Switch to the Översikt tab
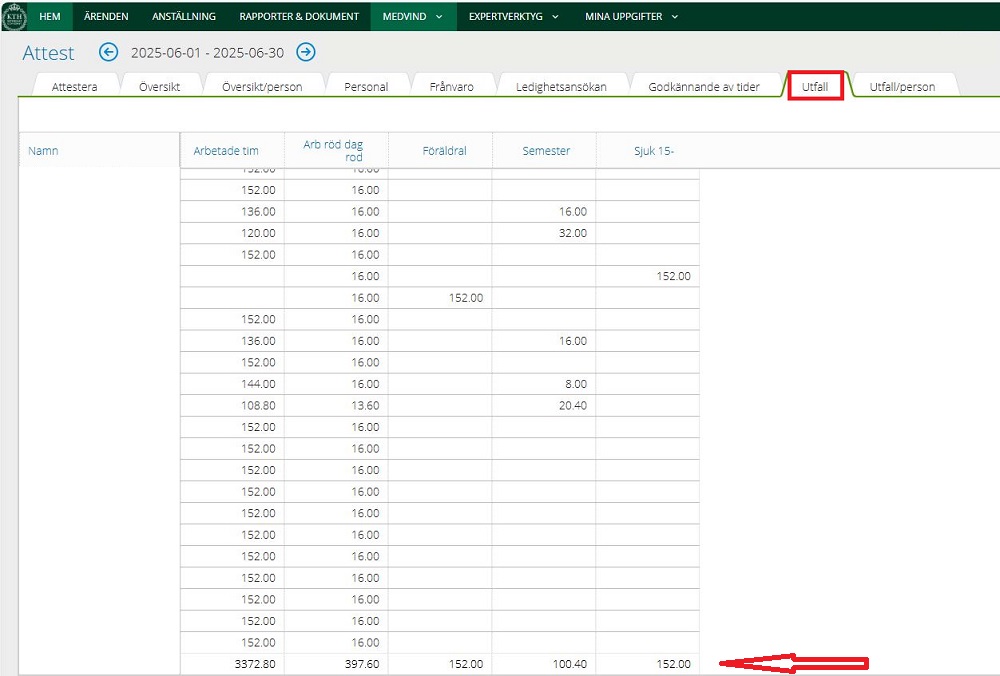This screenshot has height=676, width=1000. tap(159, 87)
